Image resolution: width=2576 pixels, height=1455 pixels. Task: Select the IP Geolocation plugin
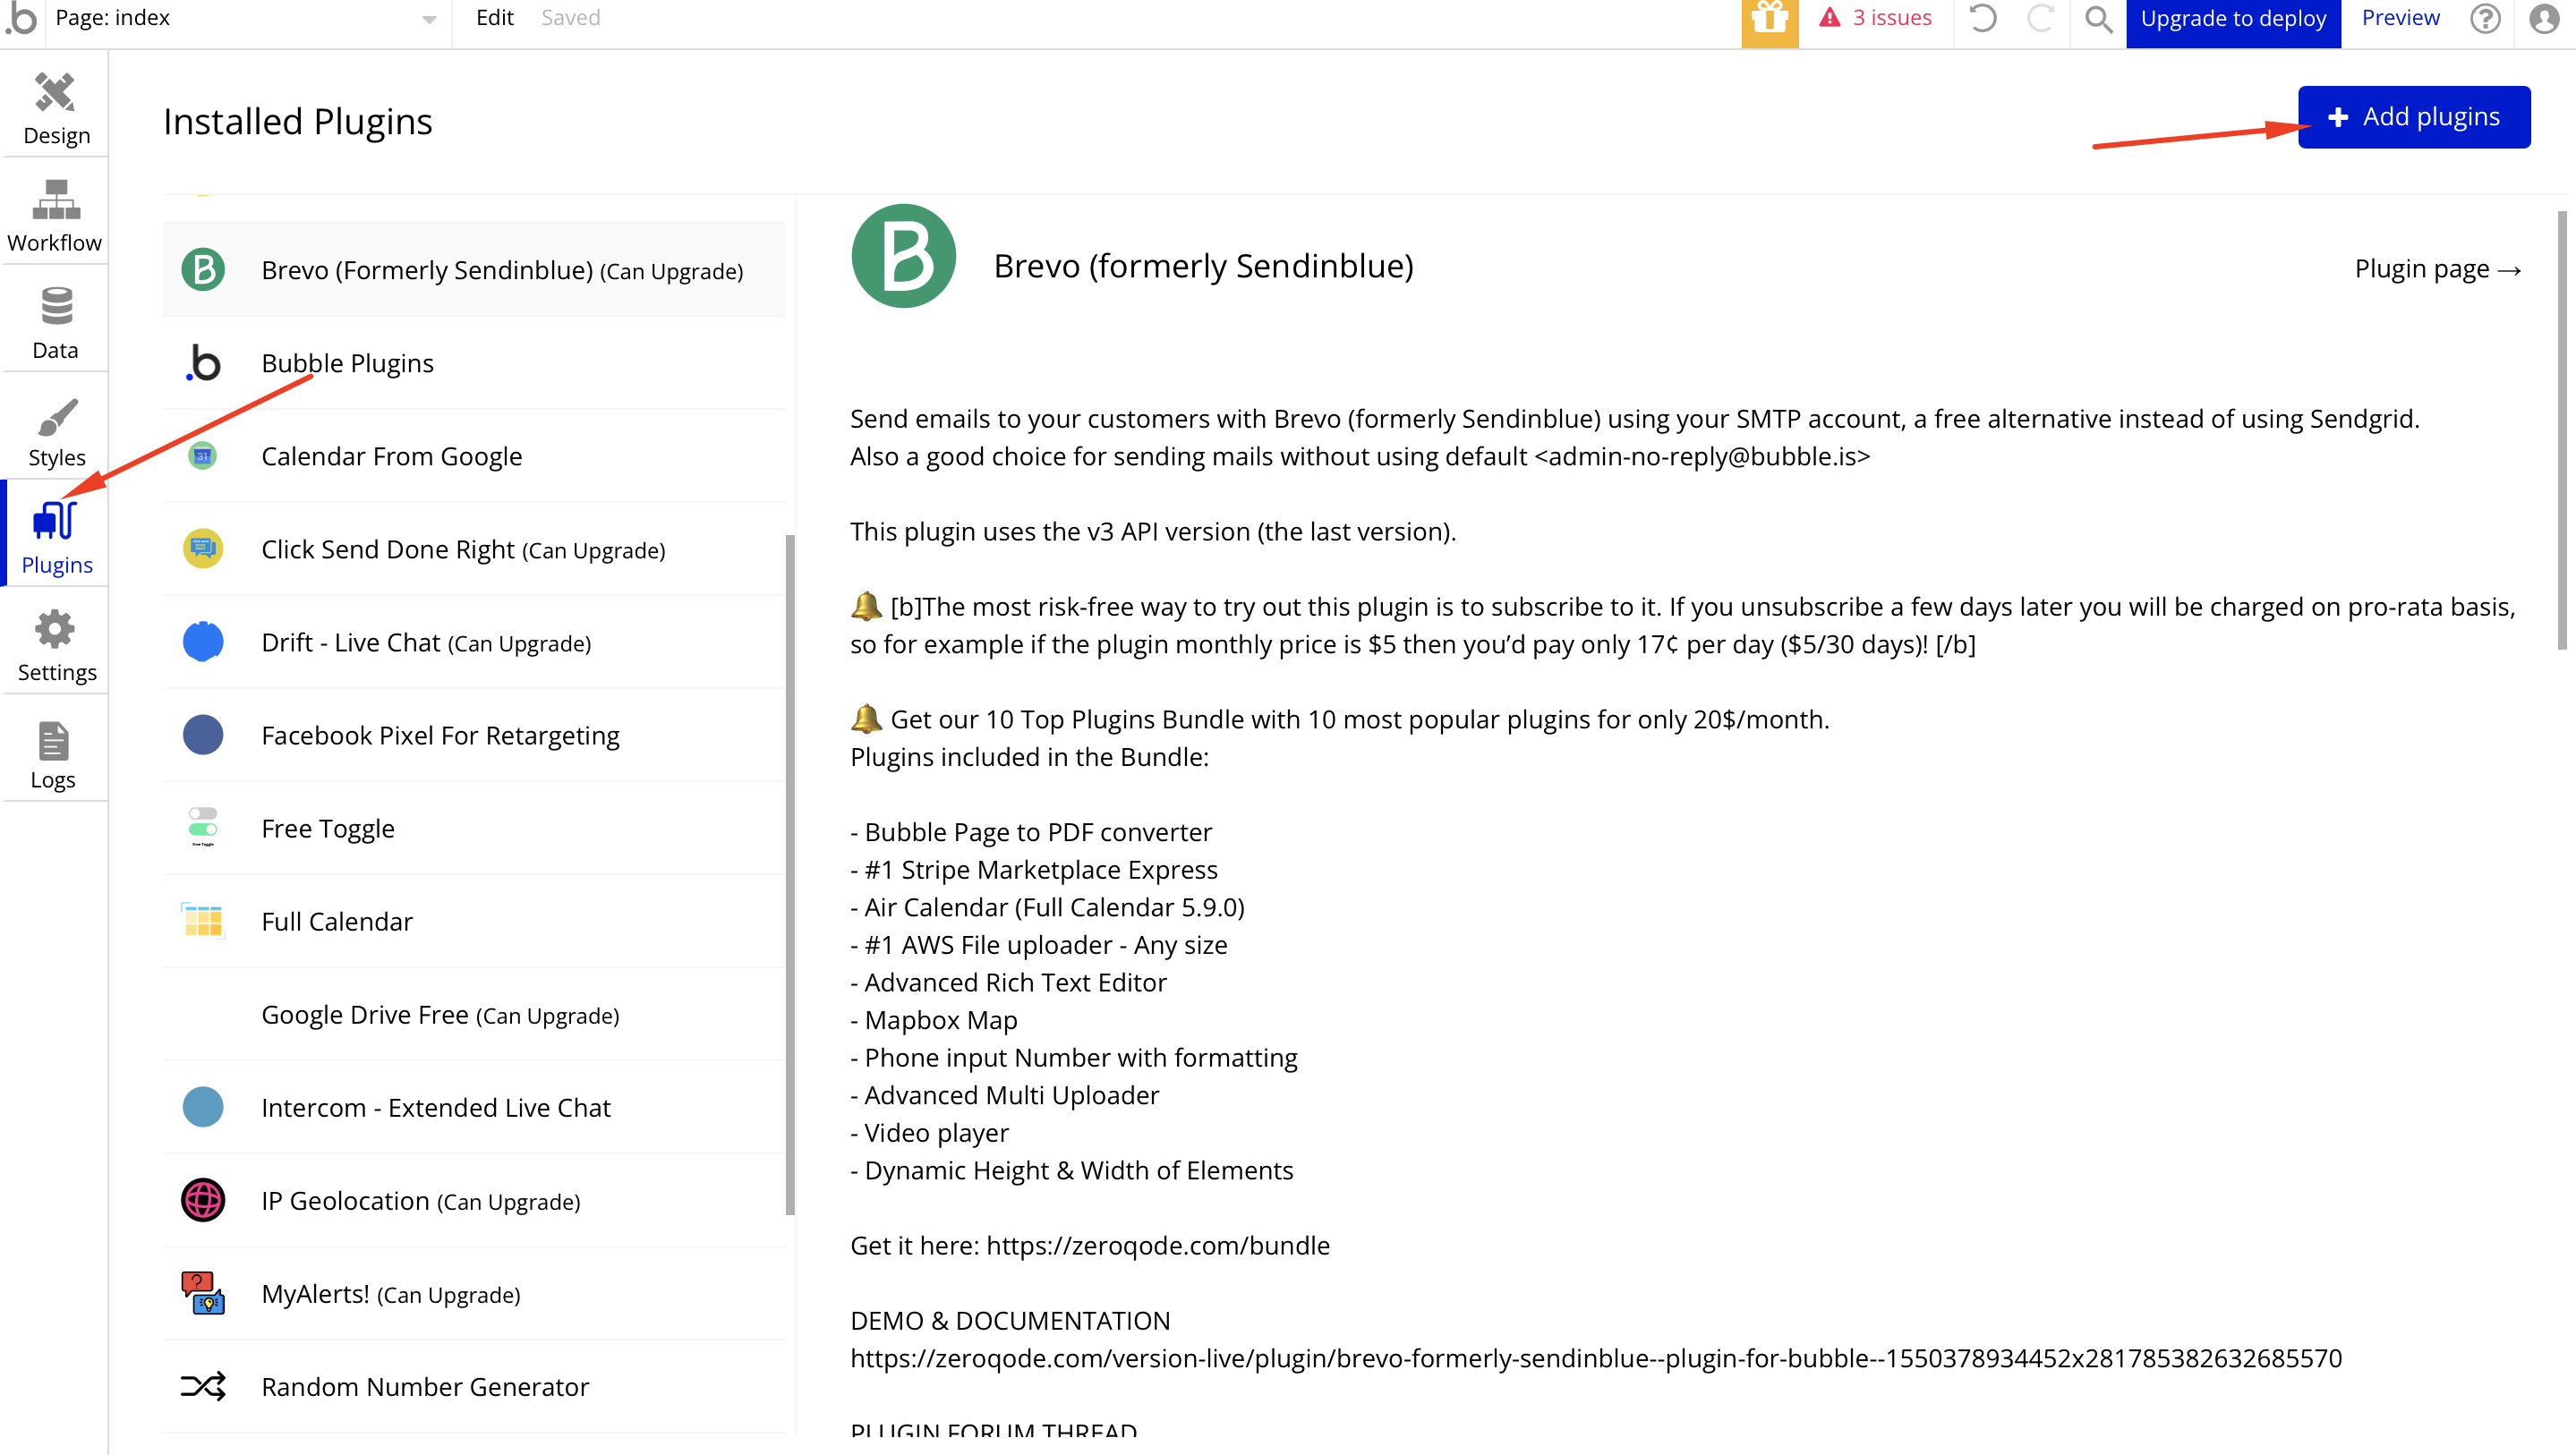coord(473,1200)
